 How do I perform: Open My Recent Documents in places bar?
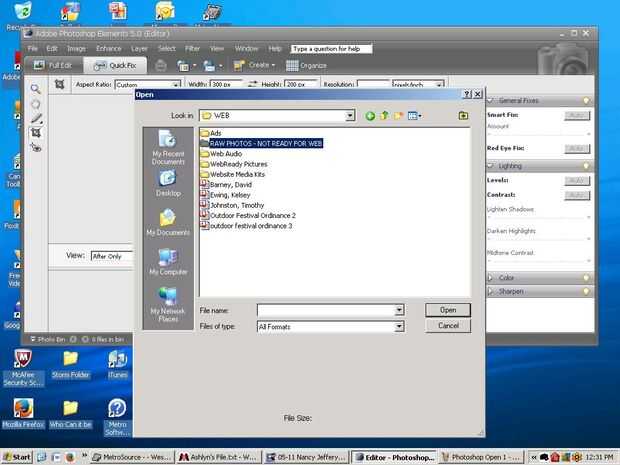[168, 147]
